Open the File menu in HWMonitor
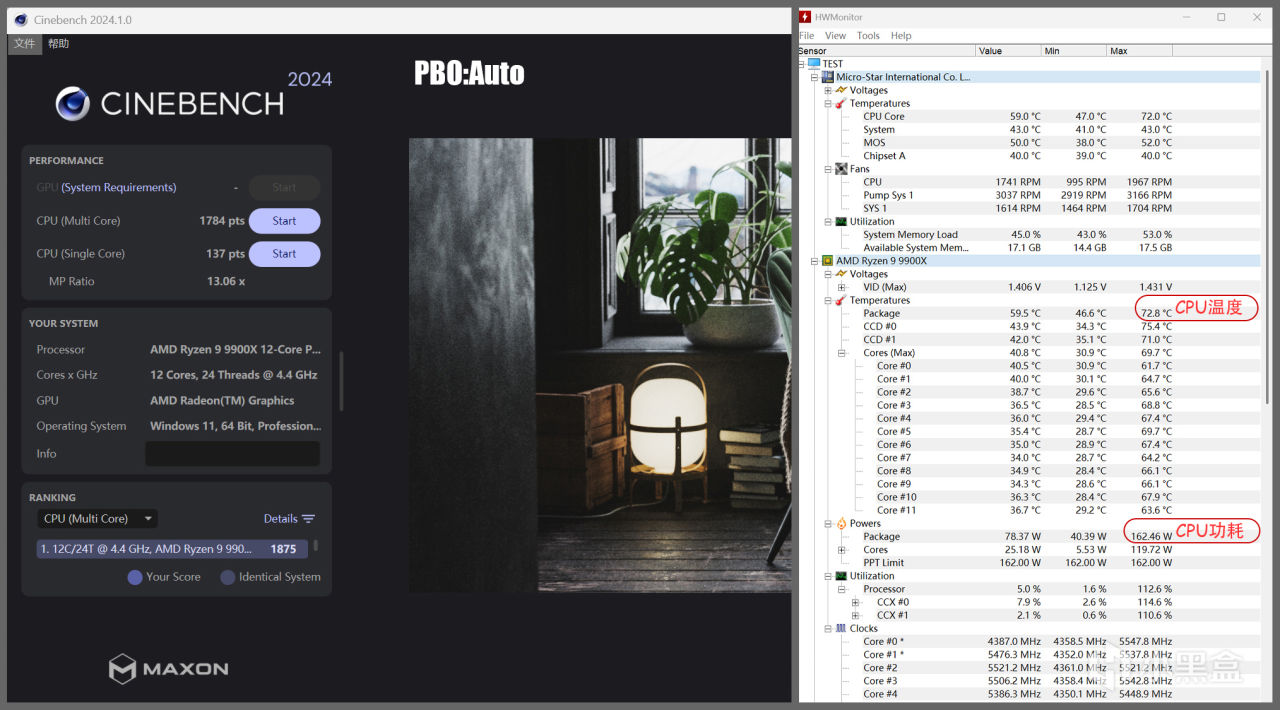Screen dimensions: 1280x710 (806, 35)
